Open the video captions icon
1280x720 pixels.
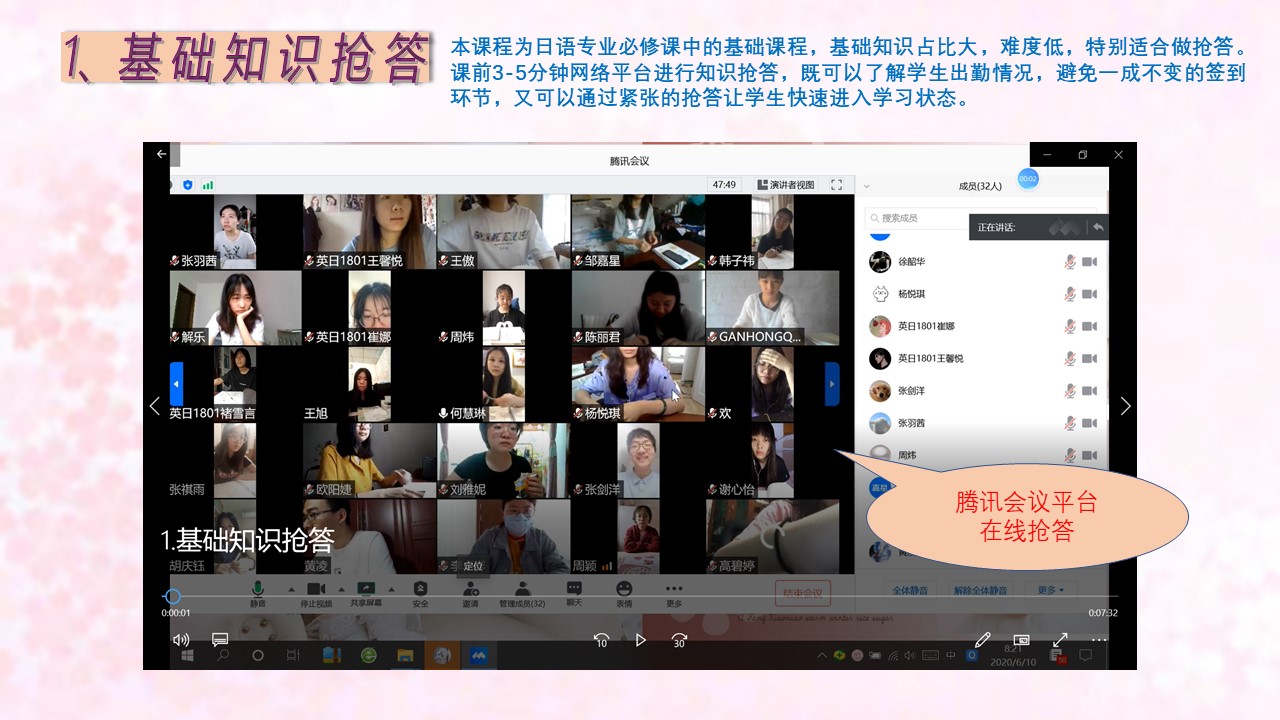click(220, 640)
